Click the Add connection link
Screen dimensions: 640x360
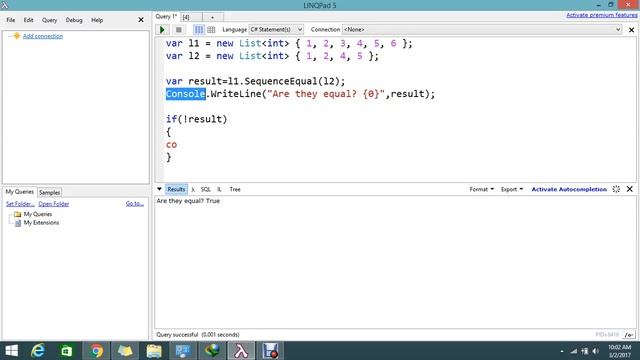[x=43, y=36]
